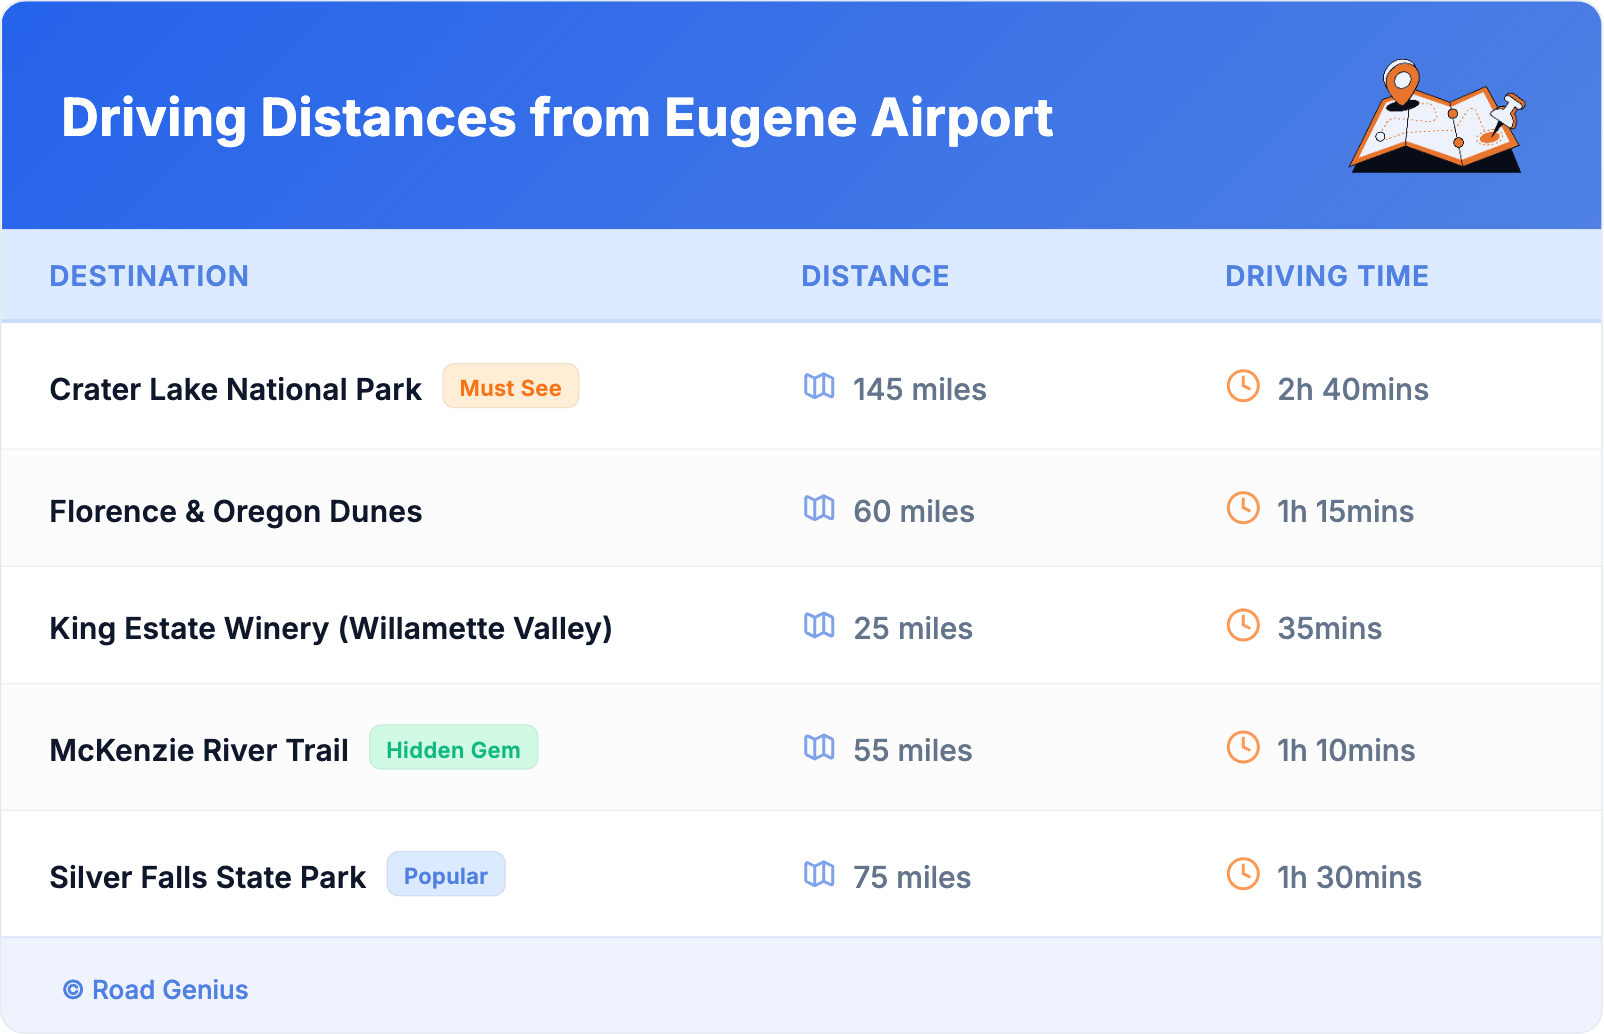Viewport: 1604px width, 1034px height.
Task: Click the Hidden Gem badge
Action: click(453, 749)
